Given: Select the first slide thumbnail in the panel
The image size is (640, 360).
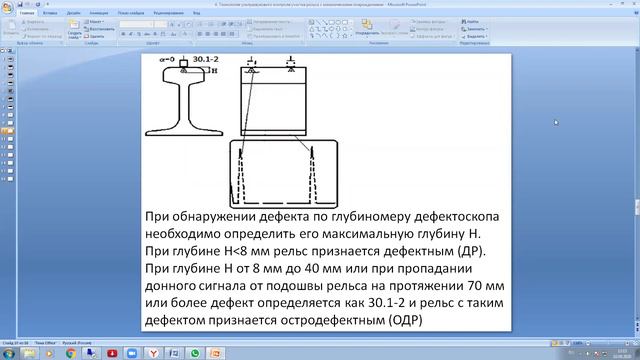Looking at the screenshot, I should pos(10,60).
